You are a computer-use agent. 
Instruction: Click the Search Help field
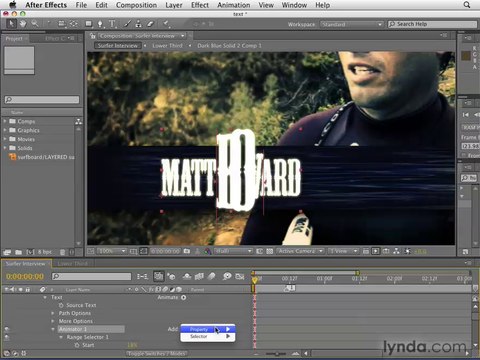[x=432, y=24]
